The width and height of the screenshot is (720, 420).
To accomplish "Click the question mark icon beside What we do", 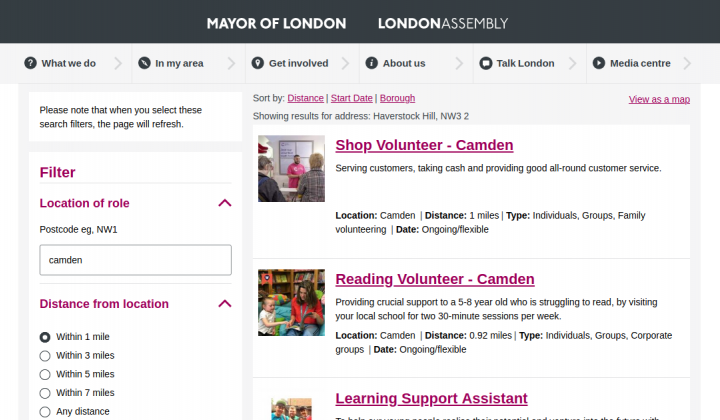I will [30, 63].
